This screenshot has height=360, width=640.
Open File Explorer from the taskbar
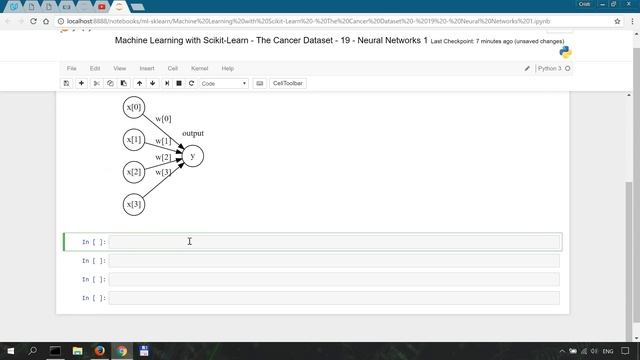[77, 351]
